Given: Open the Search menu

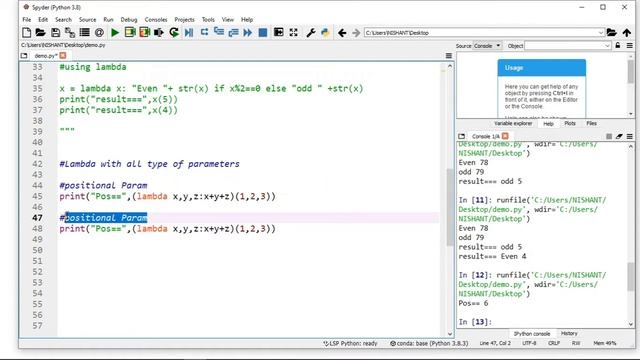Looking at the screenshot, I should click(x=63, y=20).
